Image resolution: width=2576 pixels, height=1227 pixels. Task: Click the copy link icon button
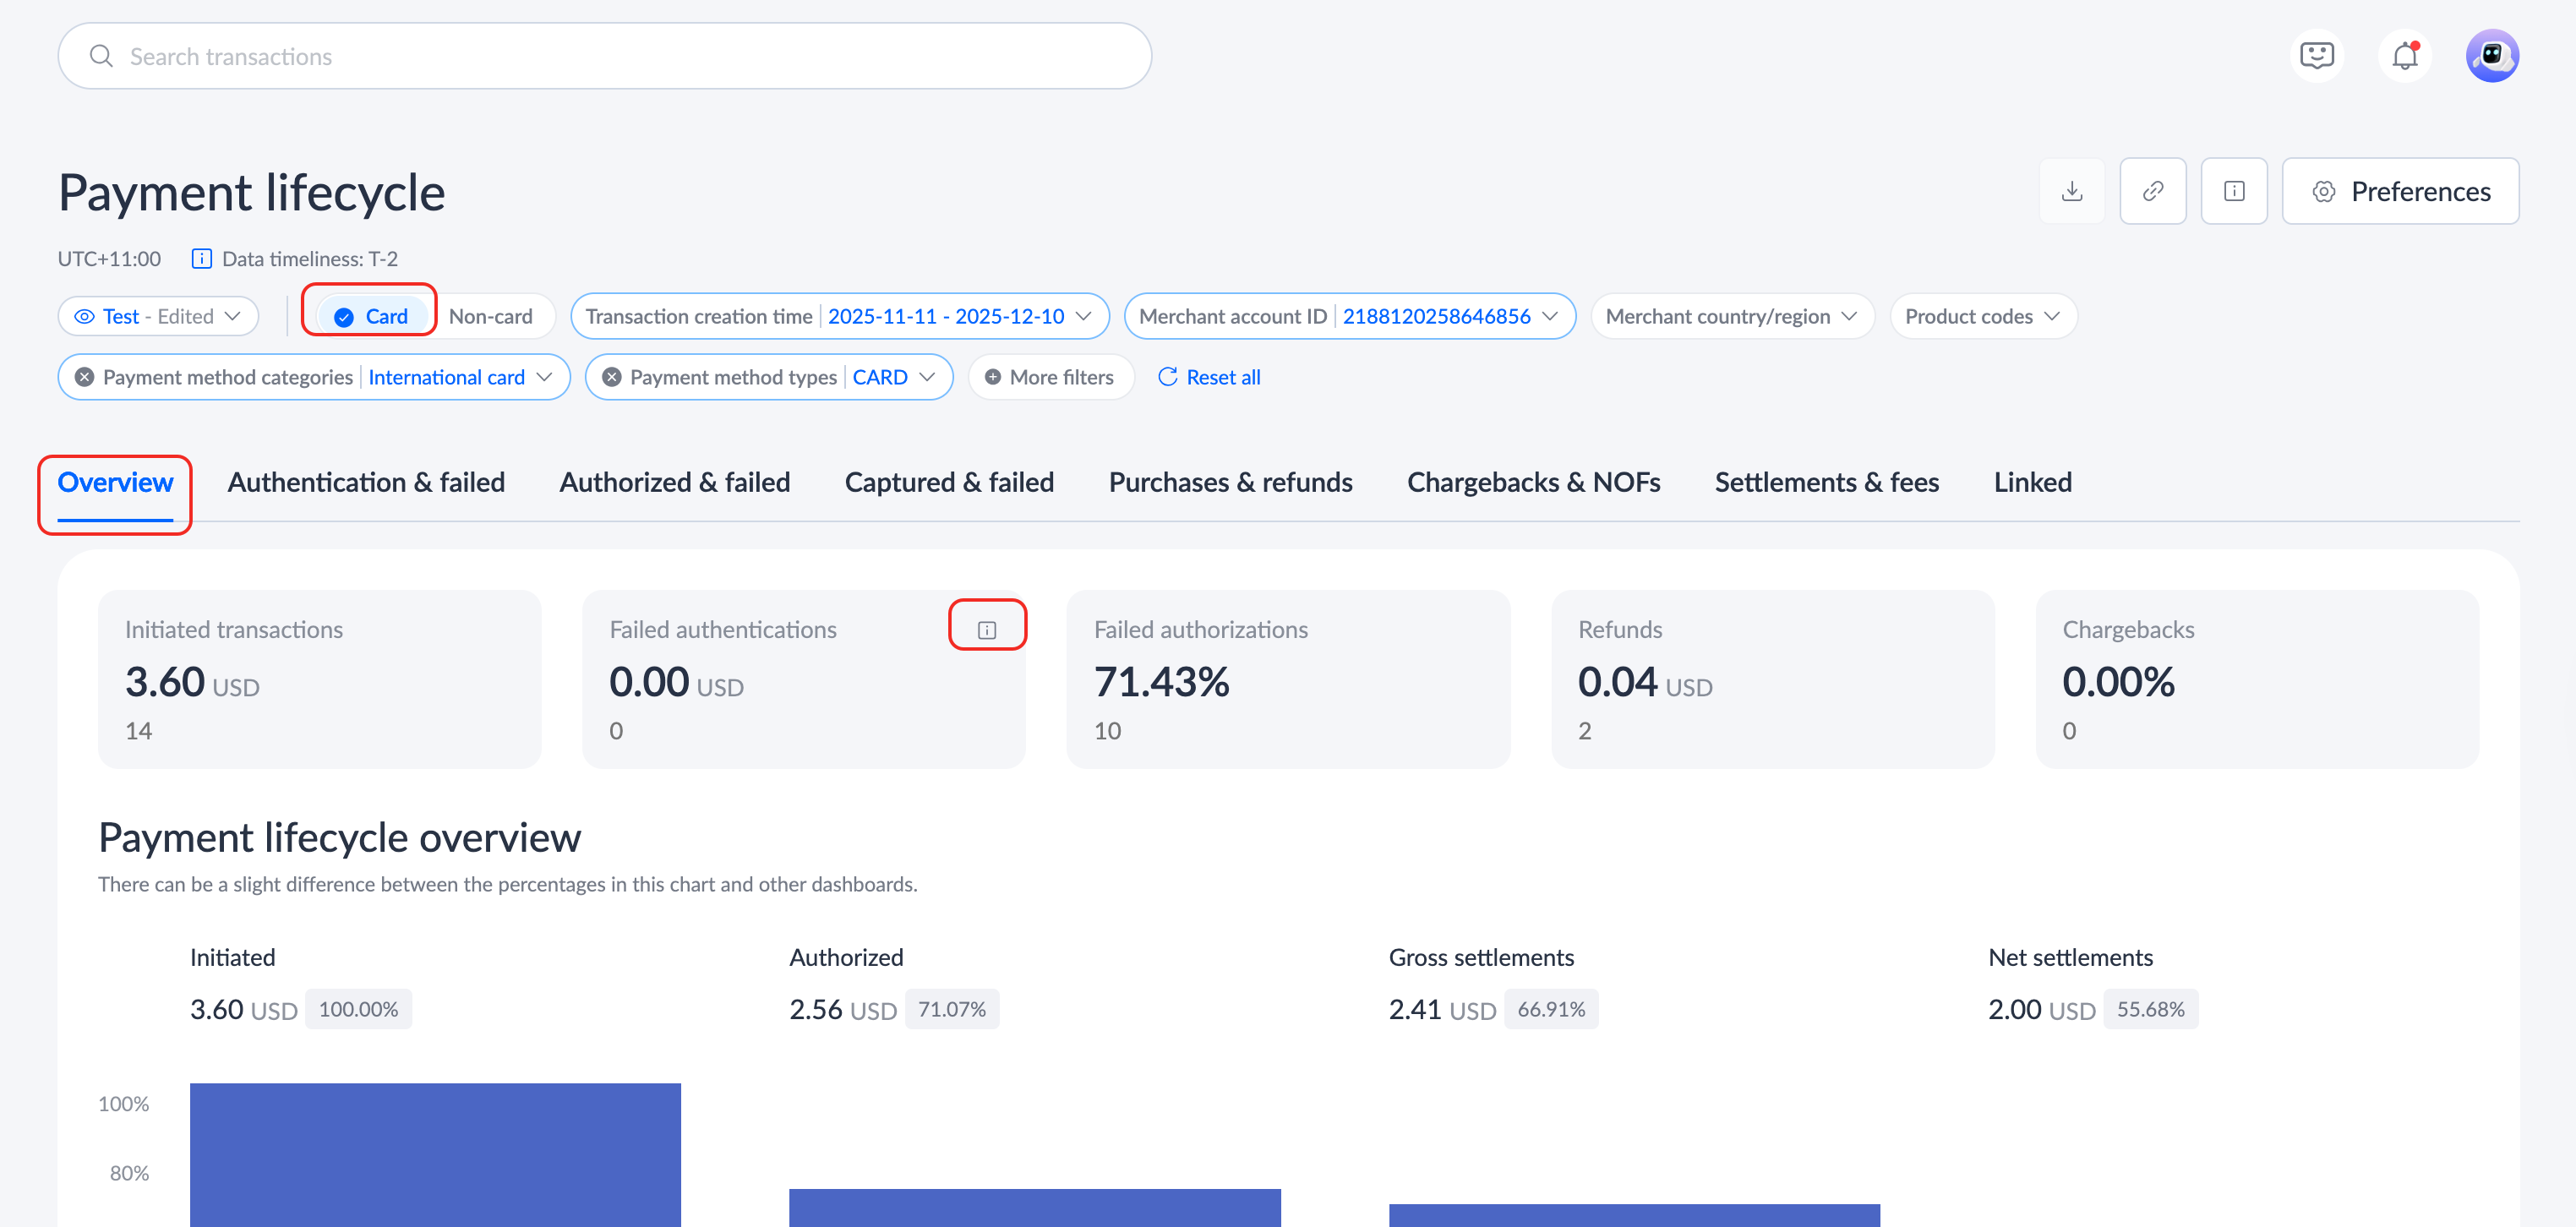[x=2152, y=191]
